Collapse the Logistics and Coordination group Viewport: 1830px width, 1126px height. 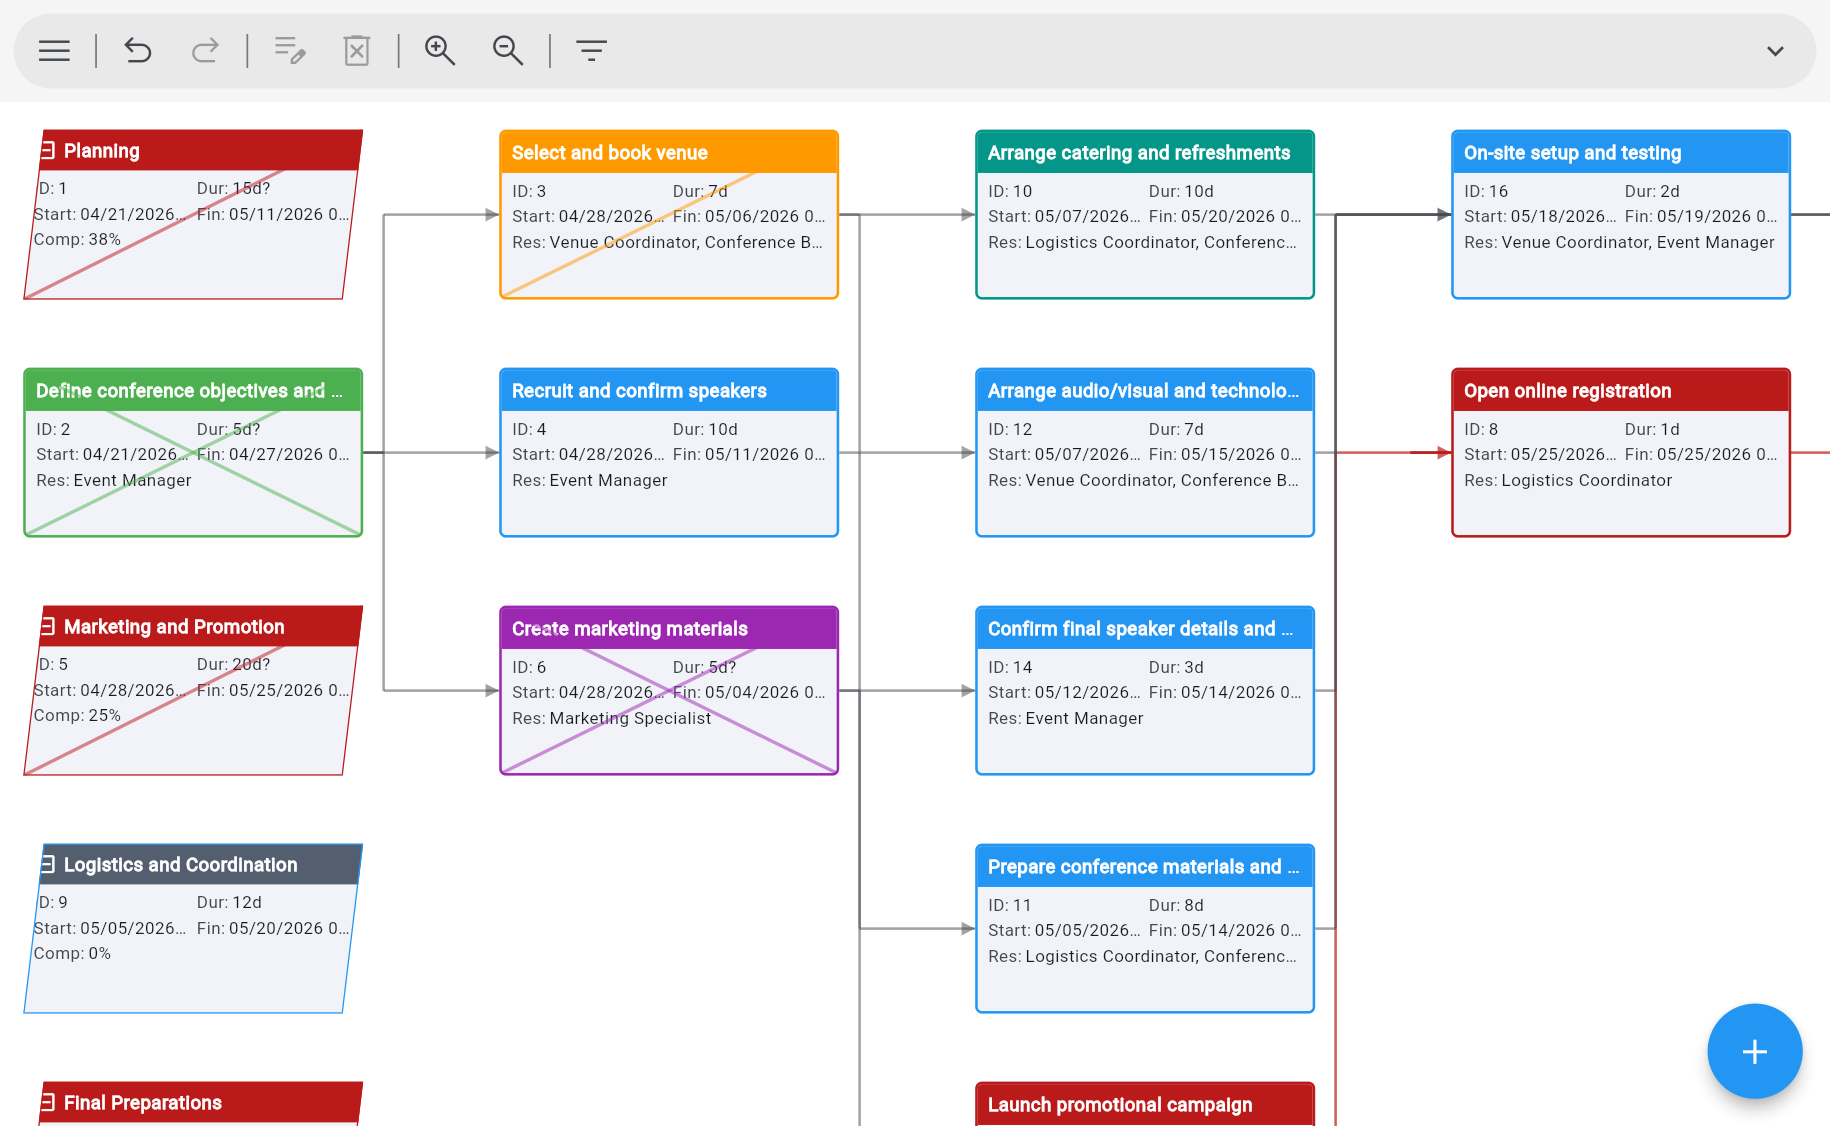click(47, 865)
